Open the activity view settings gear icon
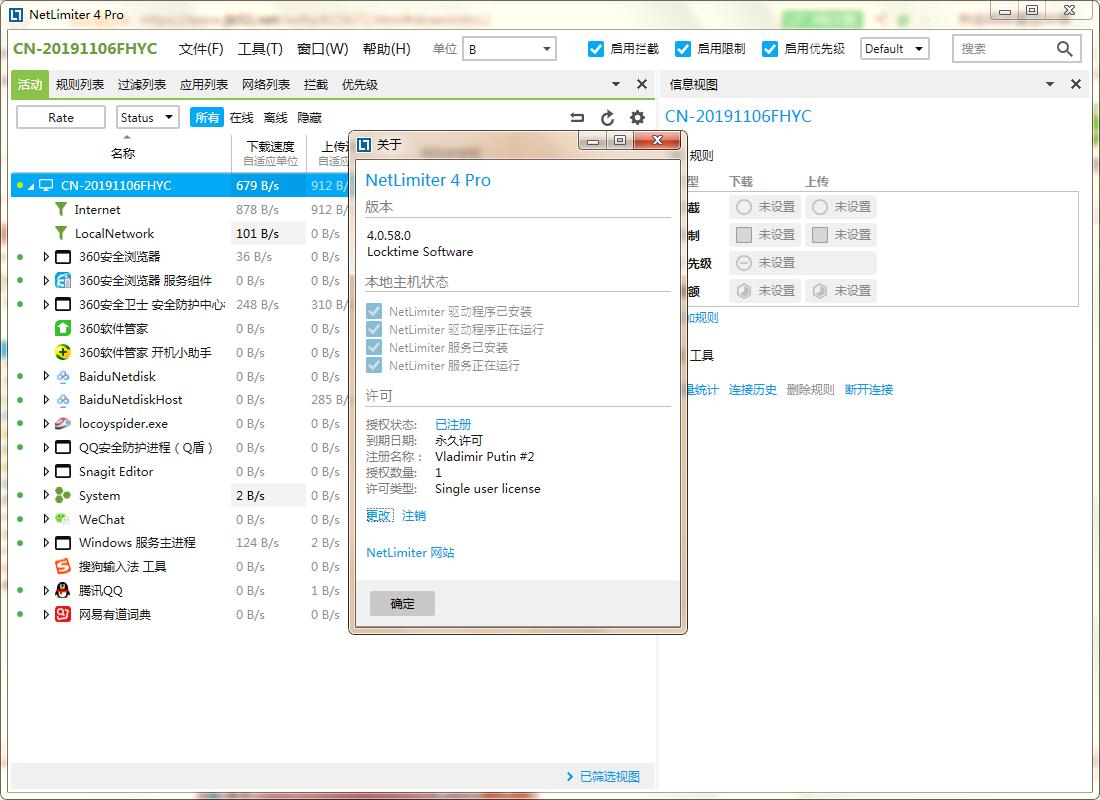Image resolution: width=1100 pixels, height=800 pixels. coord(637,117)
